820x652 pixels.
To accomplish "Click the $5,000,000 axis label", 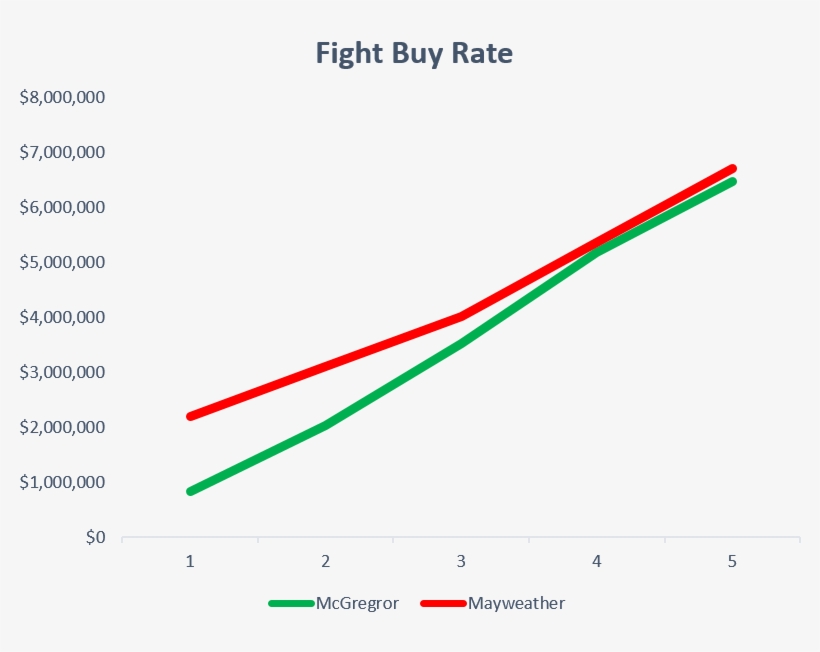I will pyautogui.click(x=62, y=263).
